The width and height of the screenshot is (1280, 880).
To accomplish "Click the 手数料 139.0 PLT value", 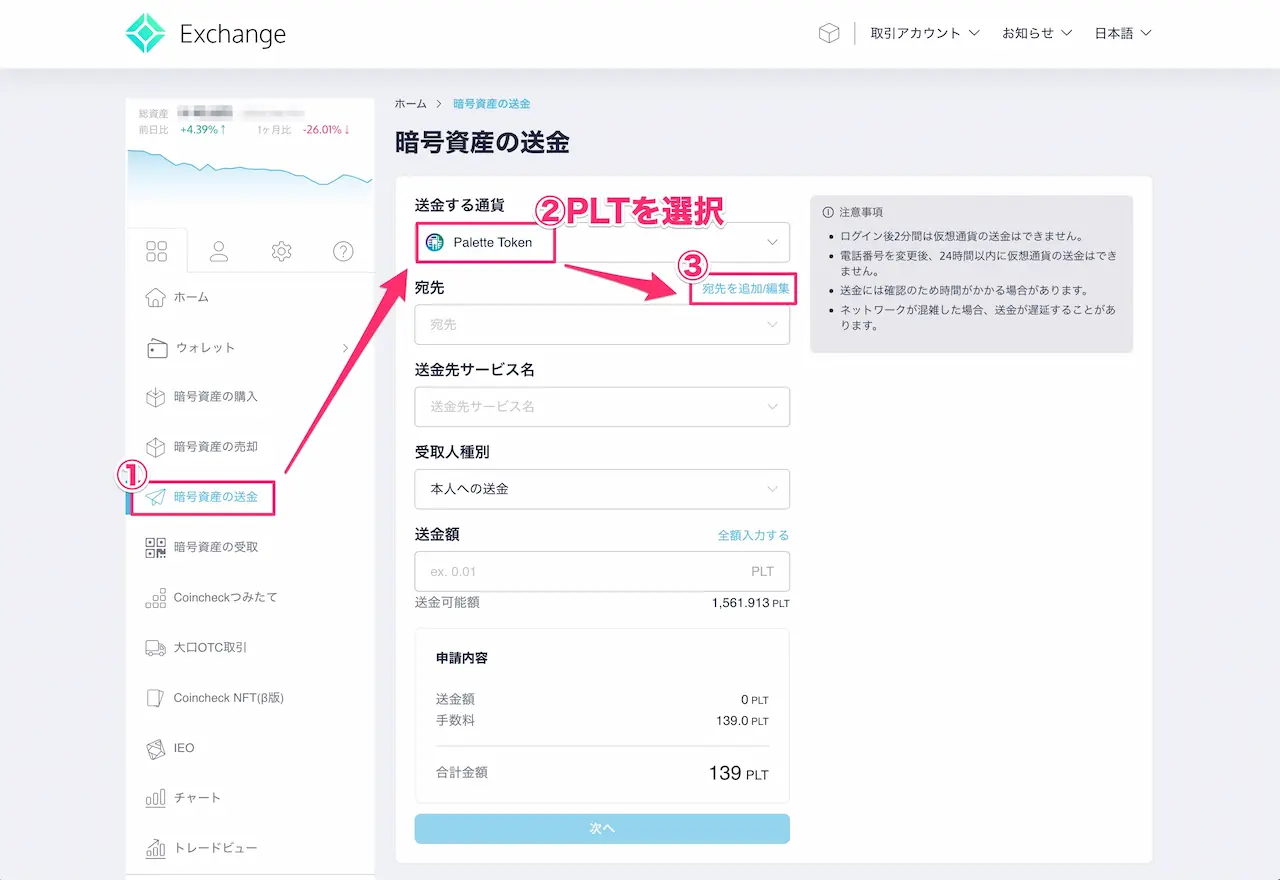I will (742, 720).
